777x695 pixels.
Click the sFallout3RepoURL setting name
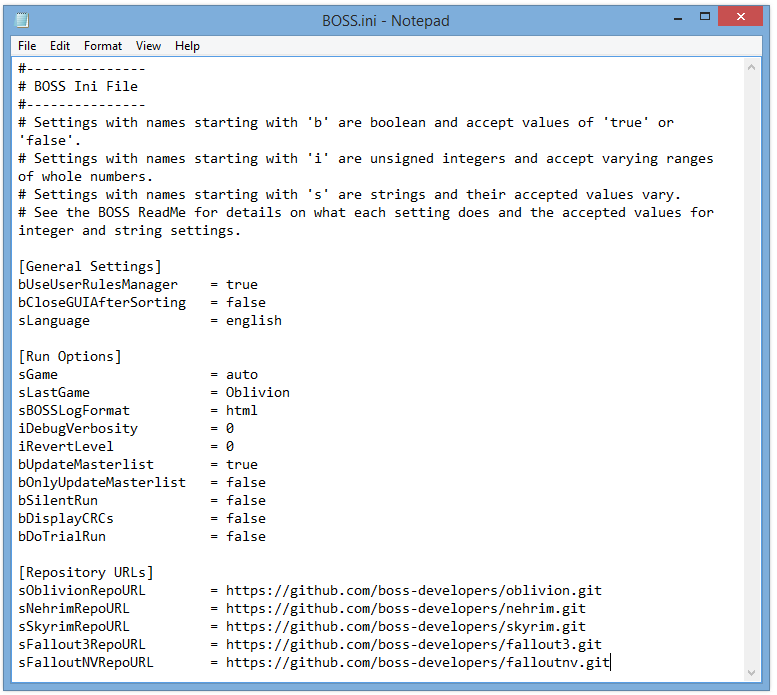point(82,644)
